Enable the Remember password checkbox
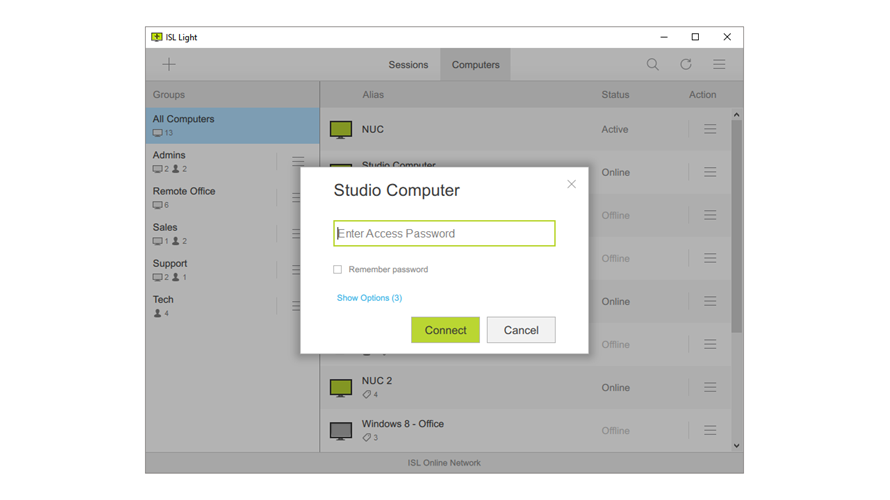 (338, 269)
